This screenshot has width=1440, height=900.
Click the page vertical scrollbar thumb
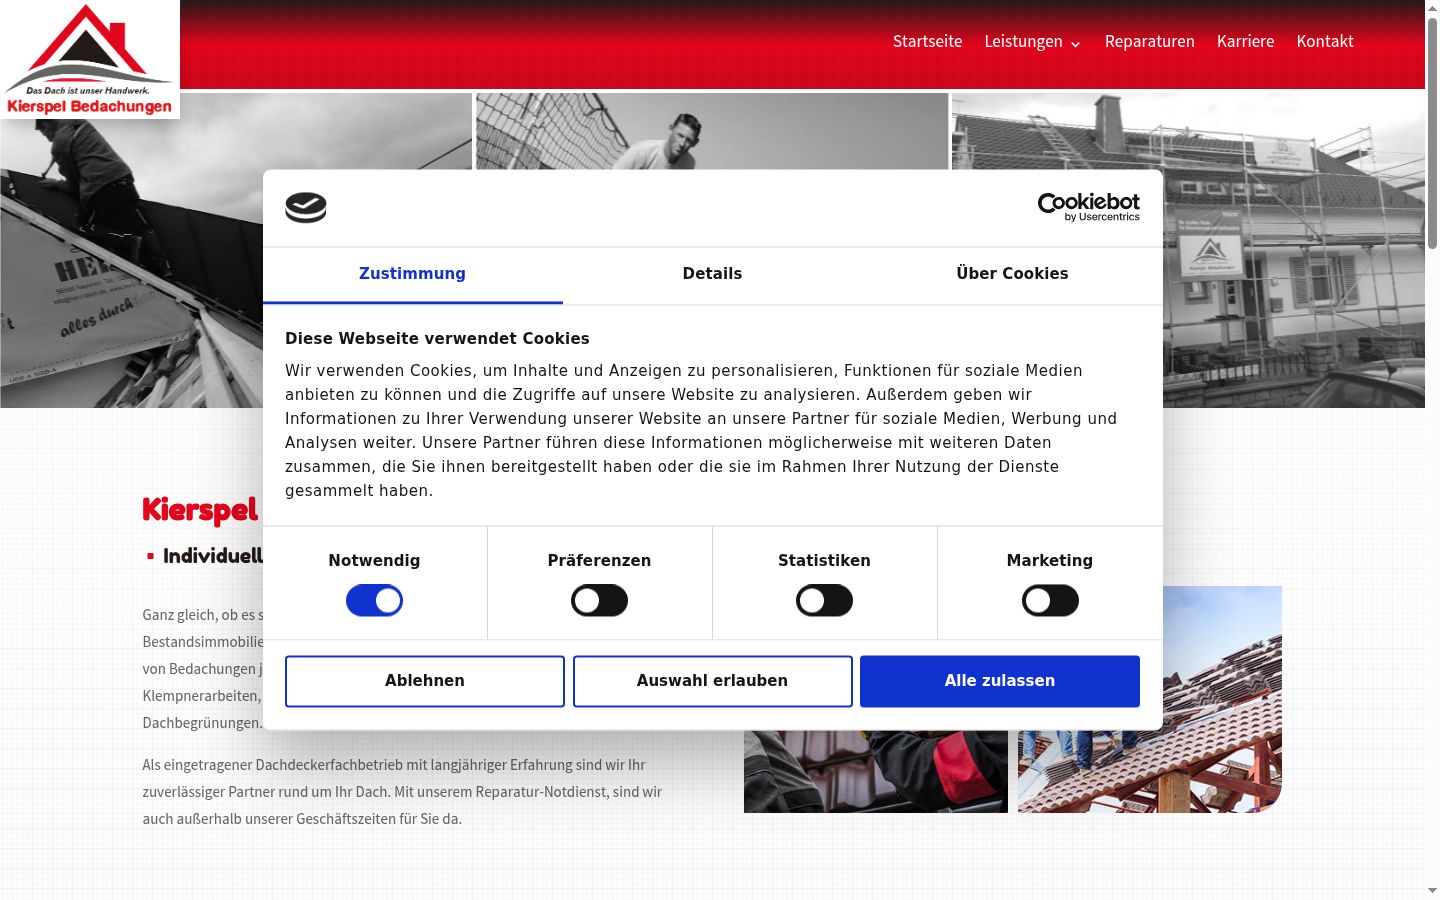[x=1432, y=132]
